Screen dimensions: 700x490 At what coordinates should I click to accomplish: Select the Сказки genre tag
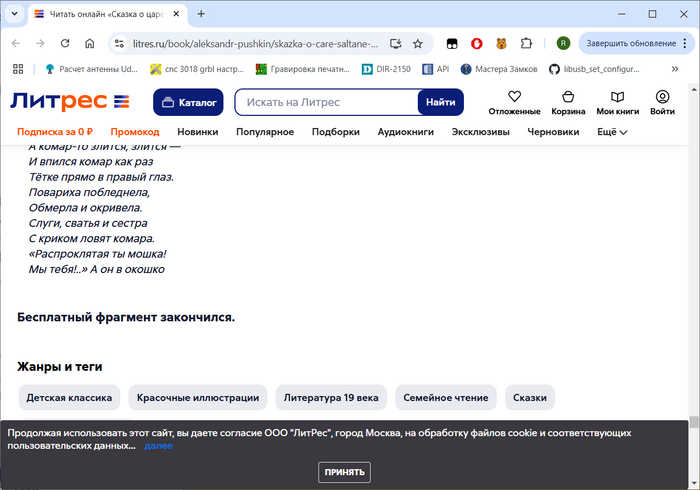(x=529, y=398)
